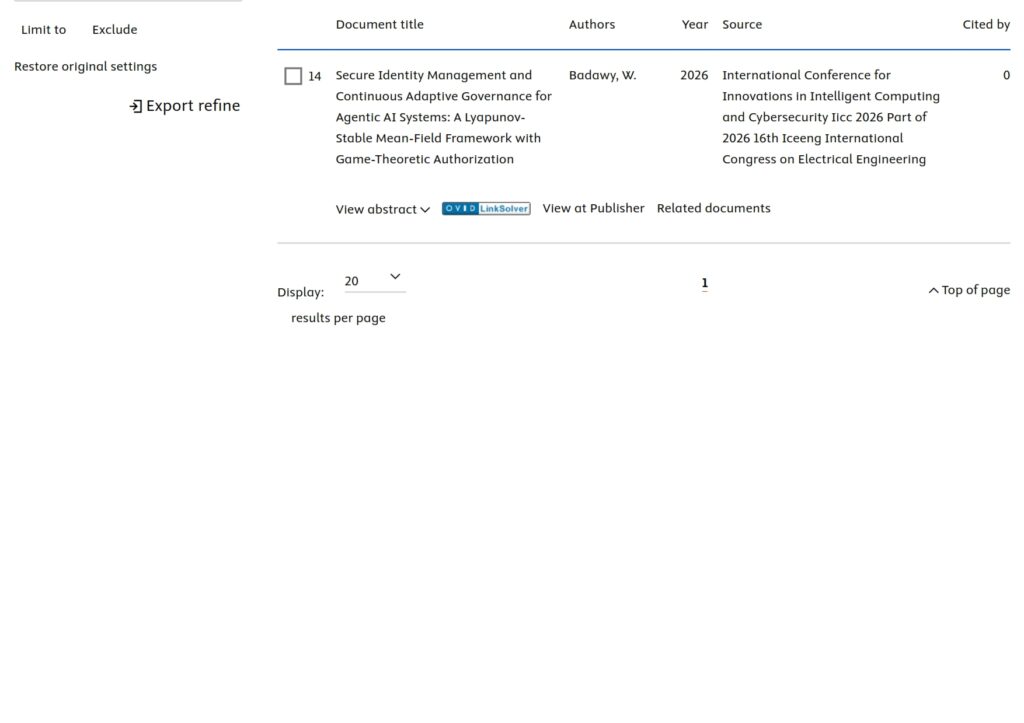Open the Secure Identity Management document title

point(443,117)
